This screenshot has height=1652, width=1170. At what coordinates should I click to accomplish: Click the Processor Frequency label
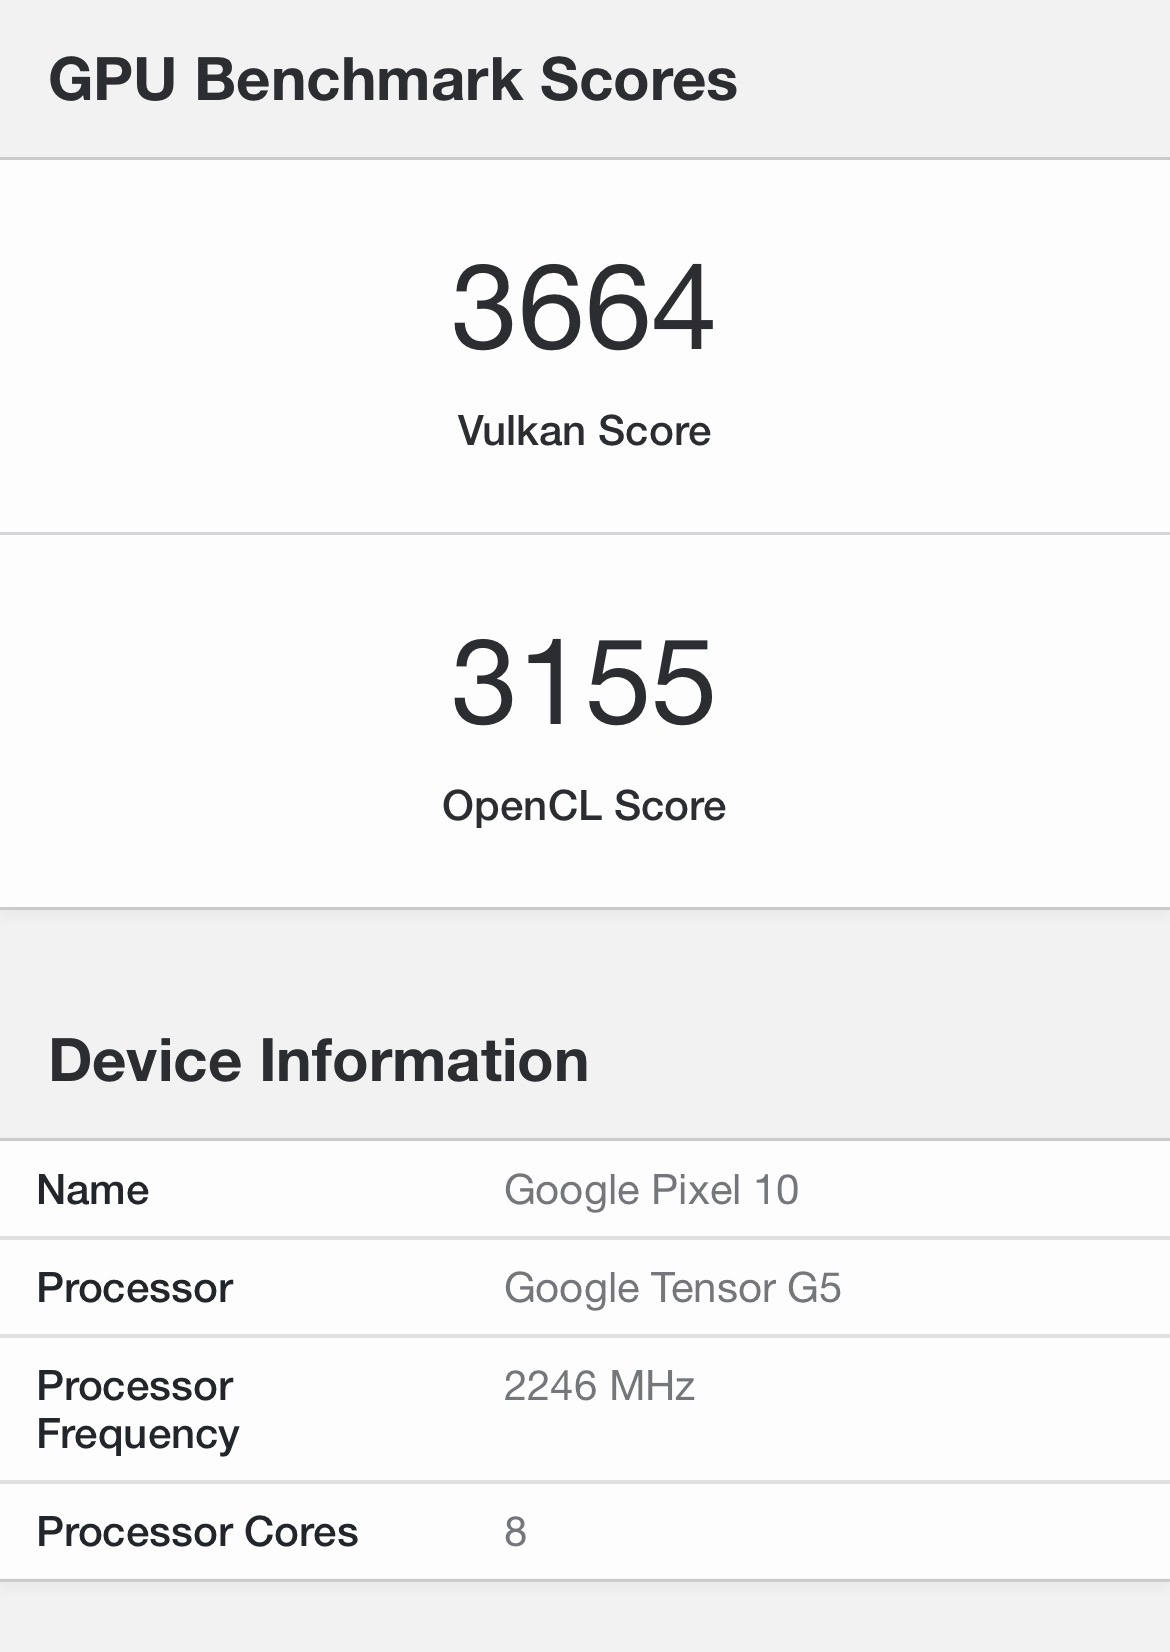[138, 1410]
